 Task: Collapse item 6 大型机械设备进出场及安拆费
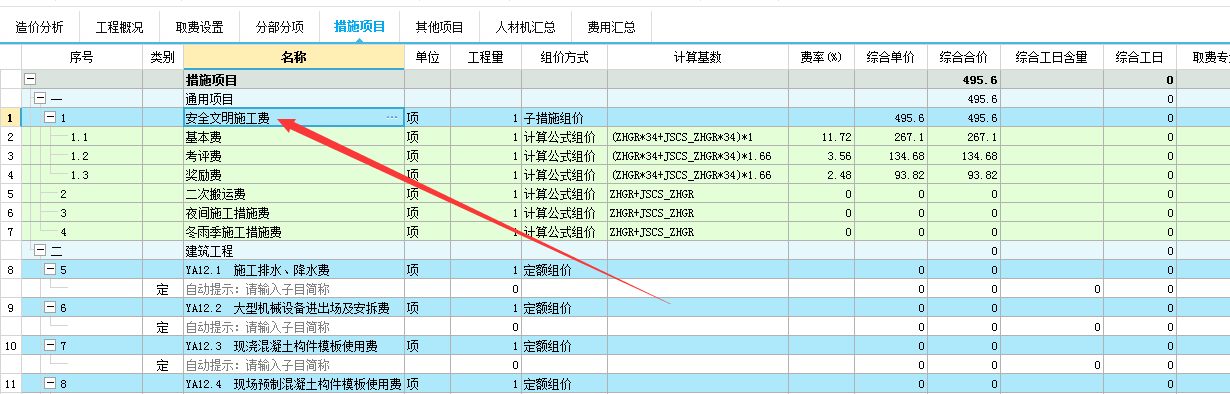[50, 308]
